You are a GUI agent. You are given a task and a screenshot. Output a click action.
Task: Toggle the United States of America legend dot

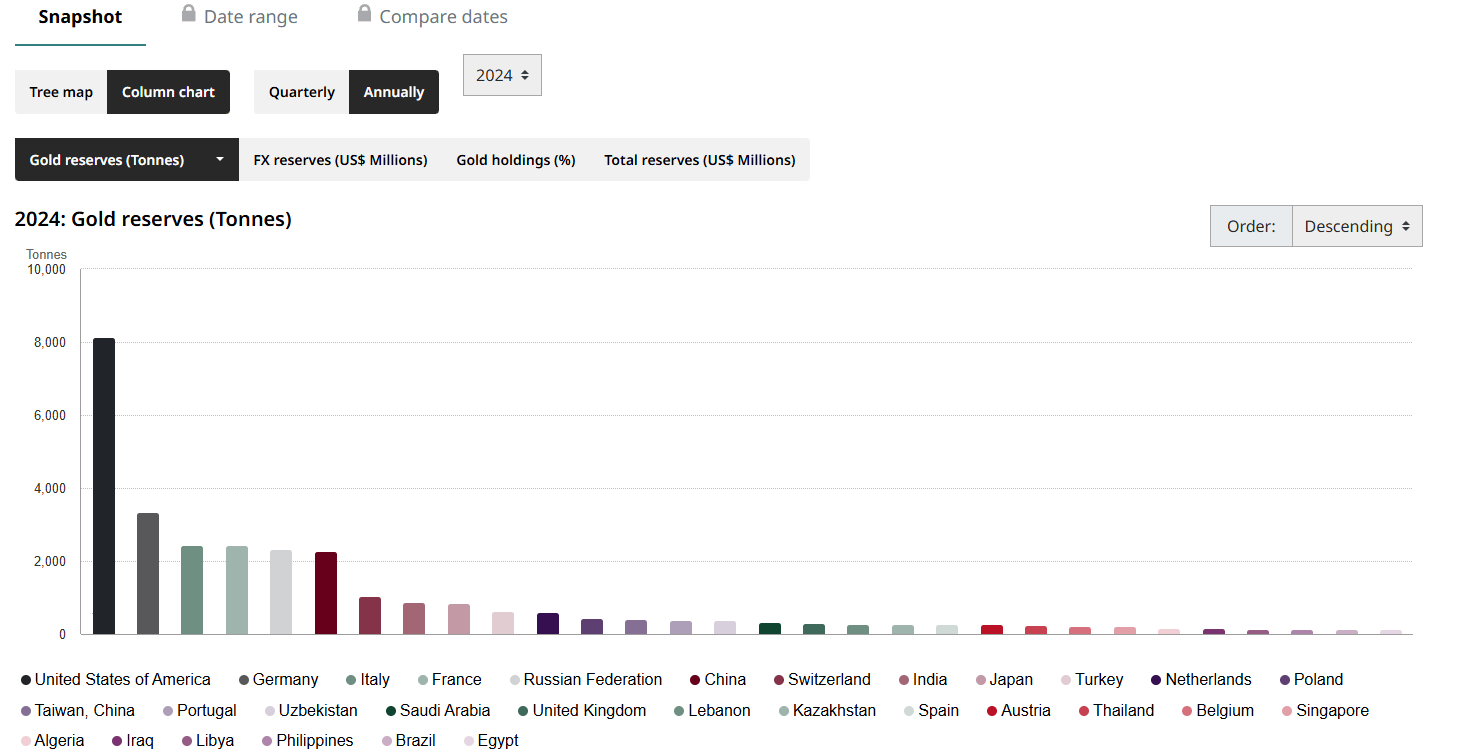pos(25,680)
